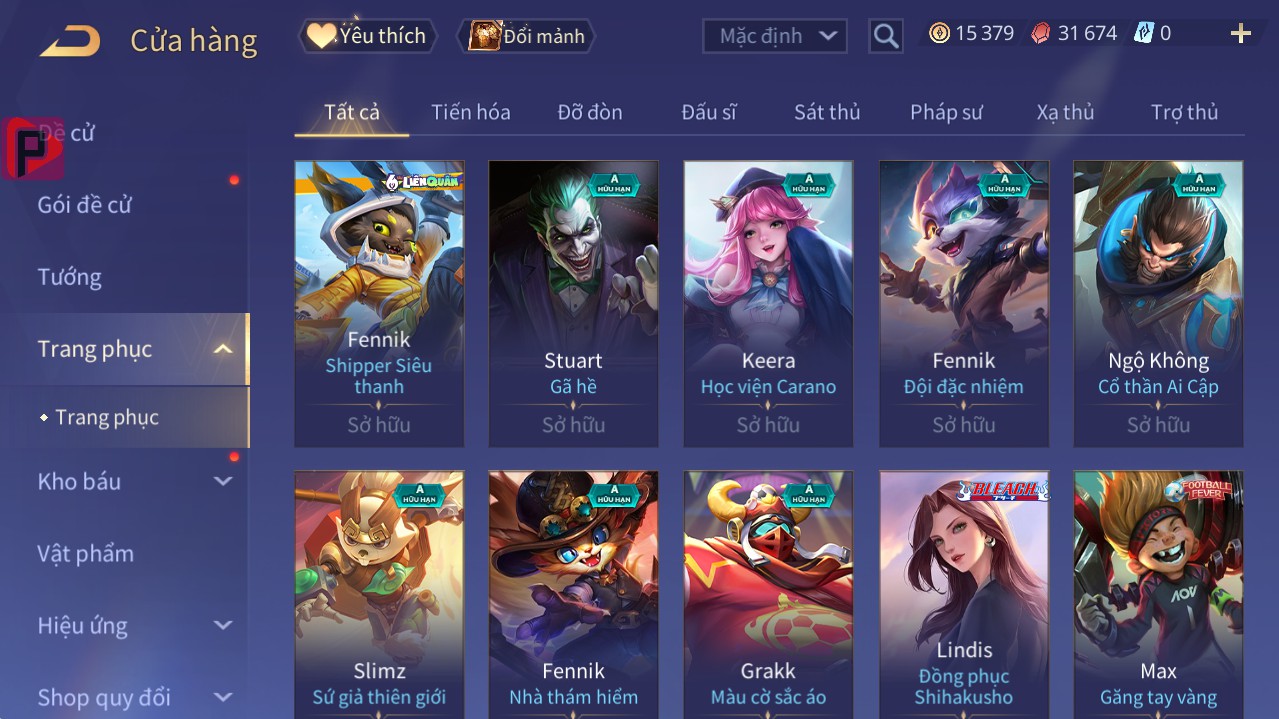Open Yêu thích favorites heart button
Image resolution: width=1279 pixels, height=719 pixels.
(x=367, y=36)
